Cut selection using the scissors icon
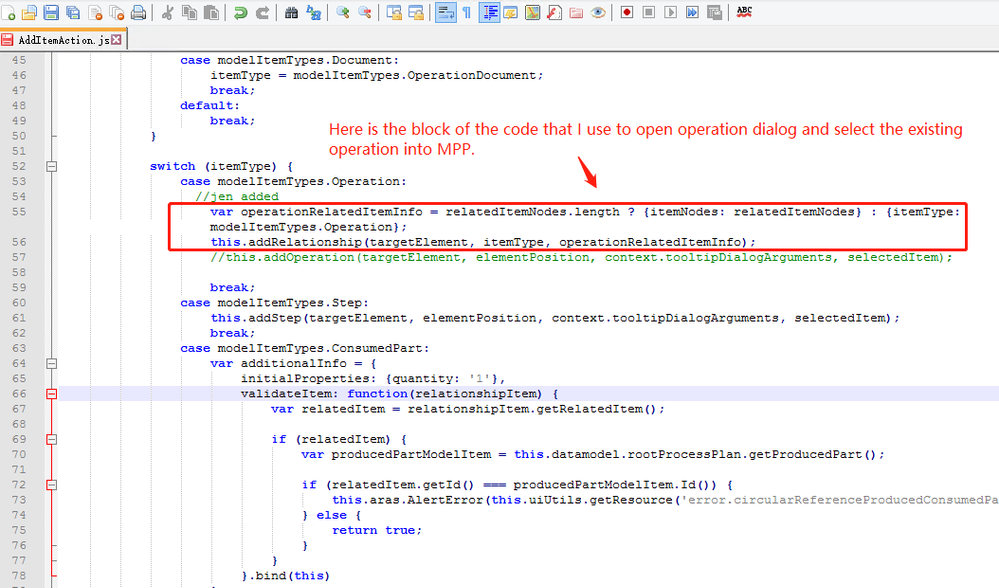 tap(167, 13)
